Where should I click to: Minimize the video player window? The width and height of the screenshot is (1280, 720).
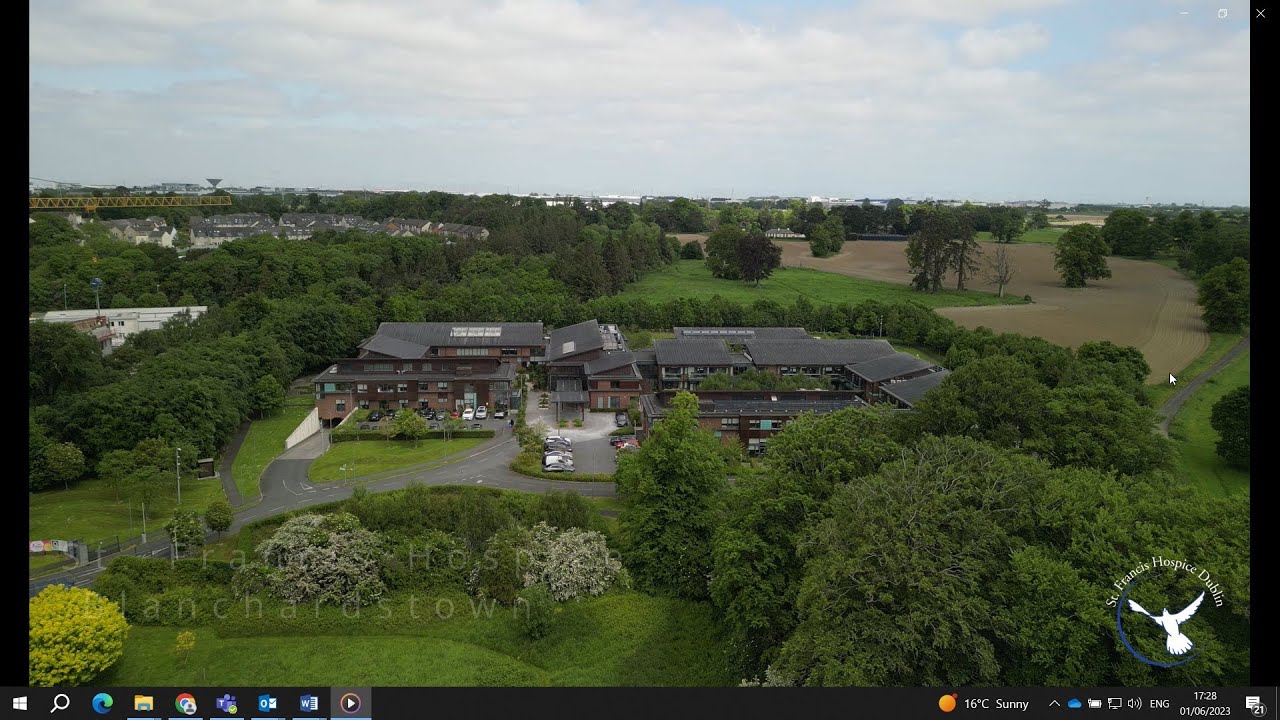[1184, 13]
